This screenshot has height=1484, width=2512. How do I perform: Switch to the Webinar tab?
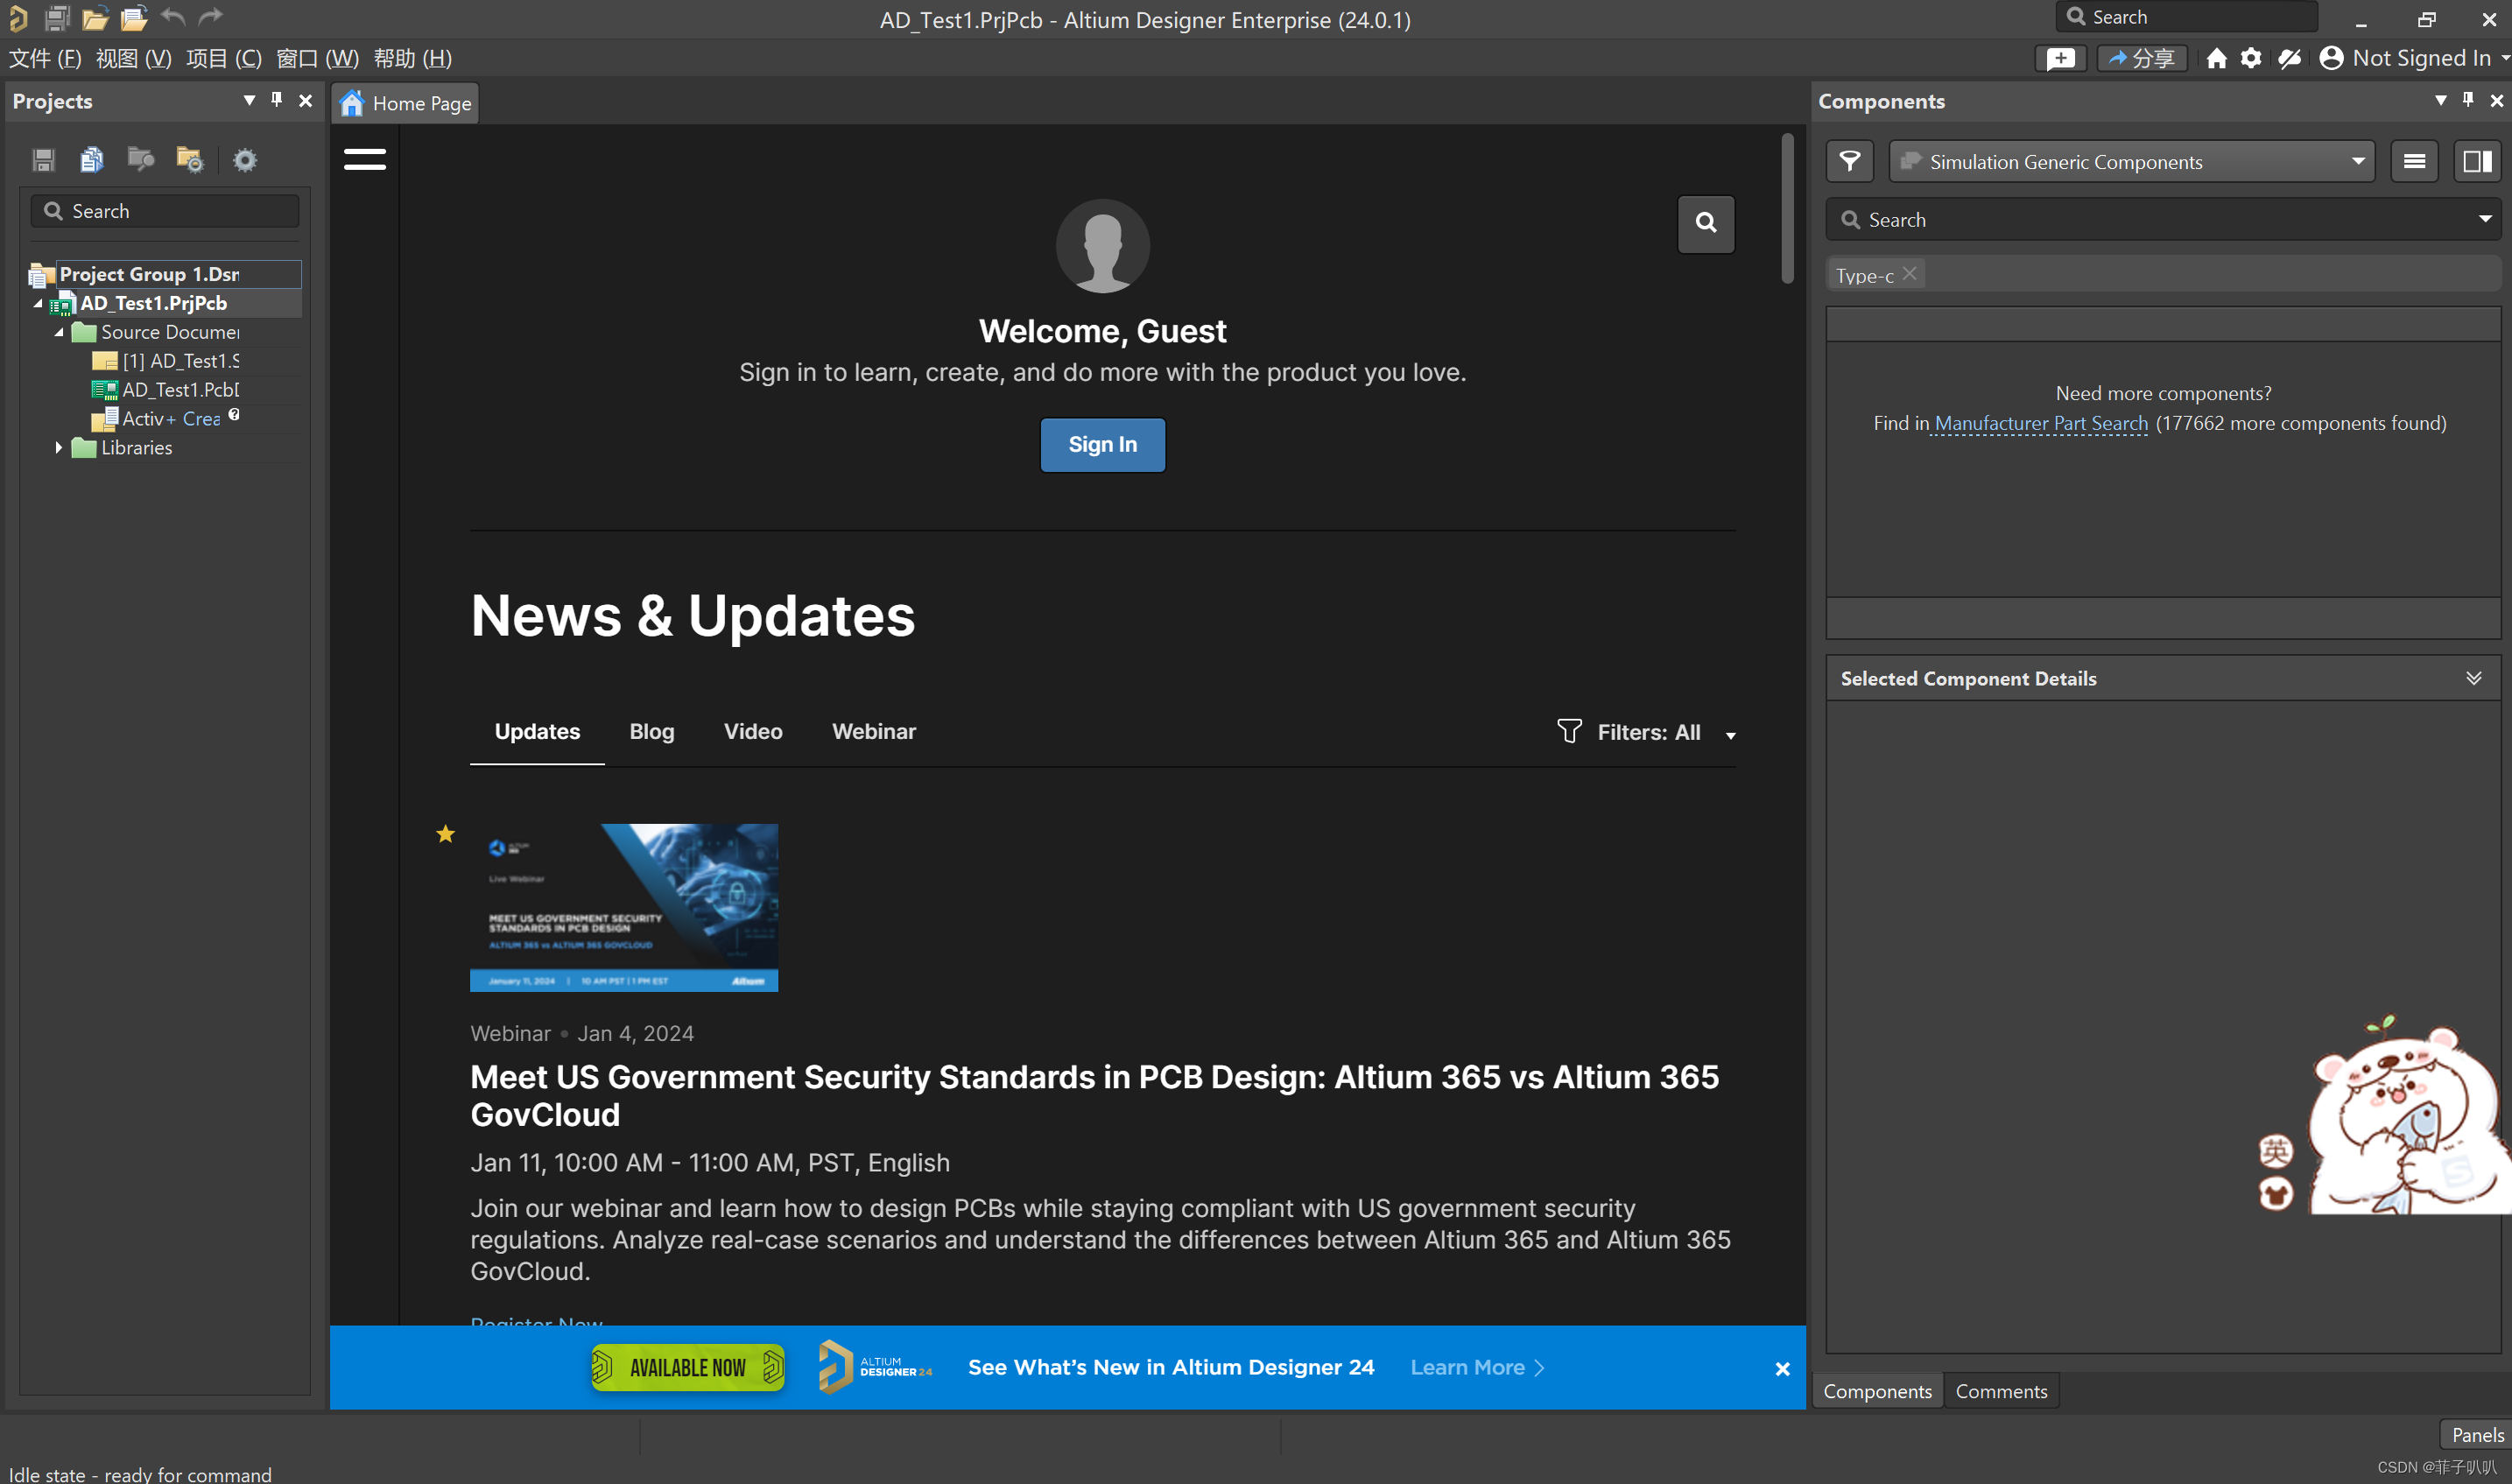pyautogui.click(x=874, y=731)
